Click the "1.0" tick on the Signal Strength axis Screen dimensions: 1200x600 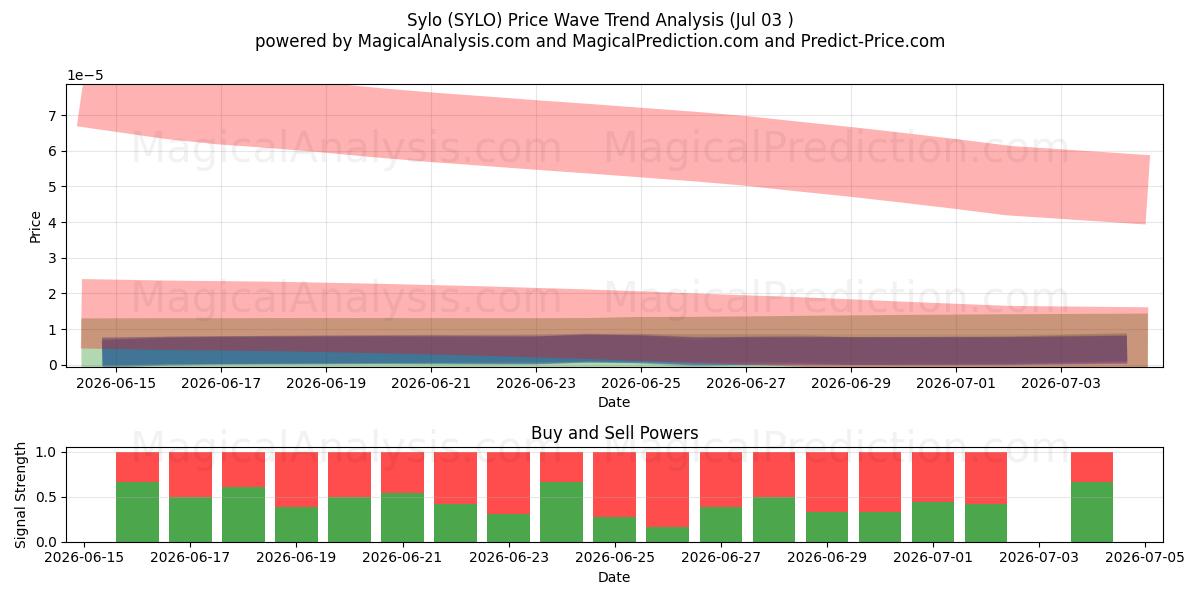pos(49,452)
